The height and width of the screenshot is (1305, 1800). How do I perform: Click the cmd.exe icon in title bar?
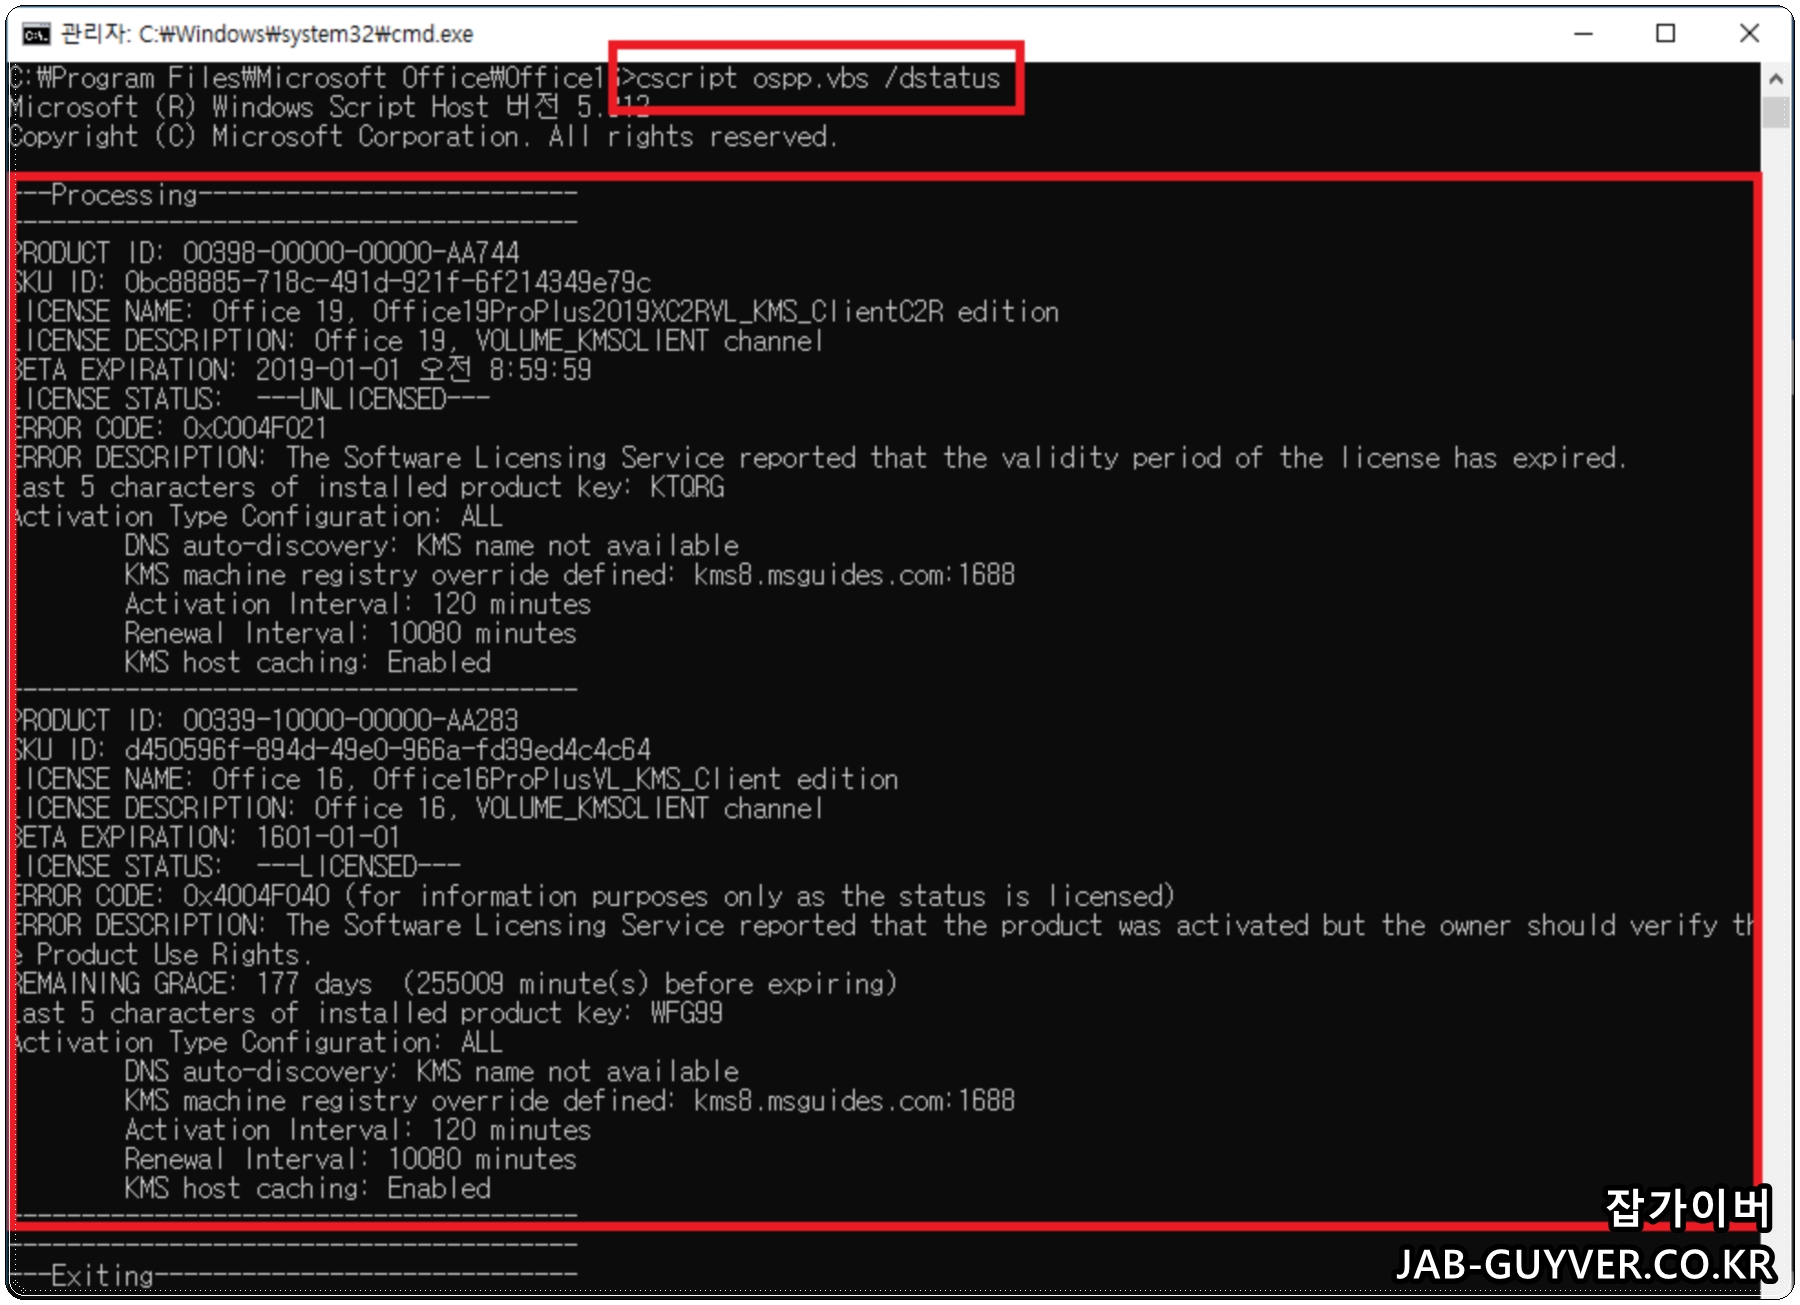[x=37, y=35]
